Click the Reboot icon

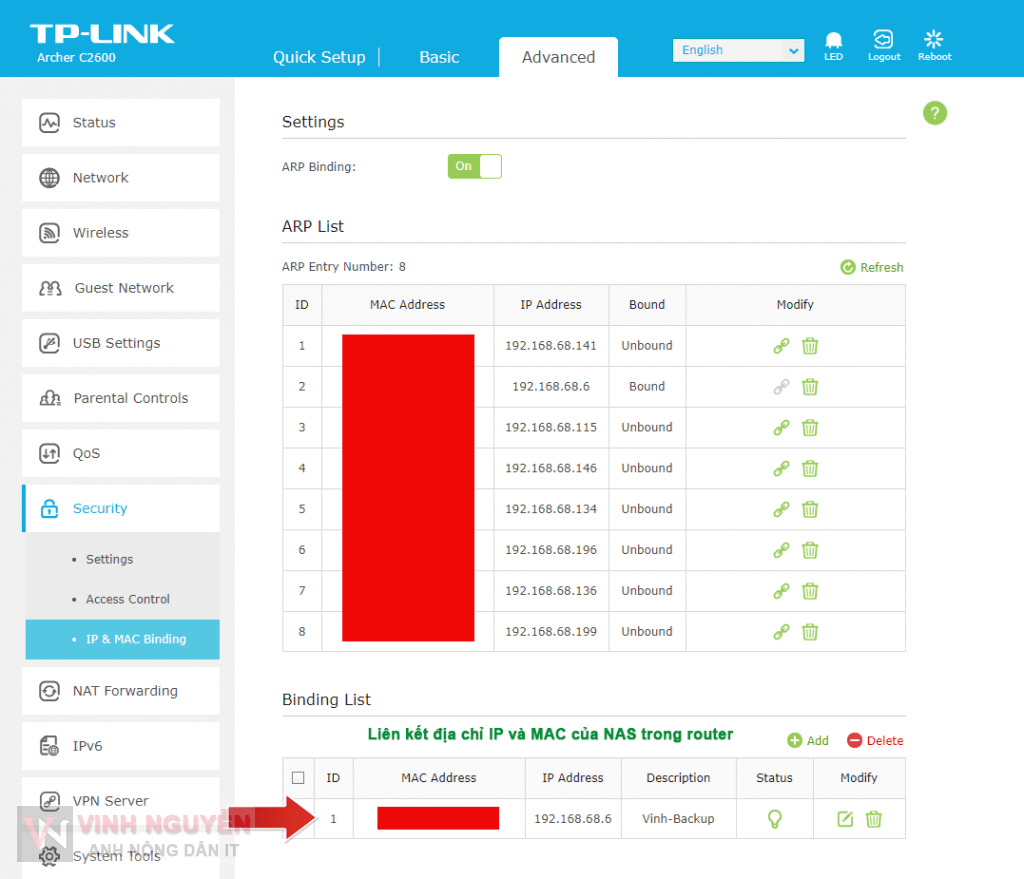934,41
